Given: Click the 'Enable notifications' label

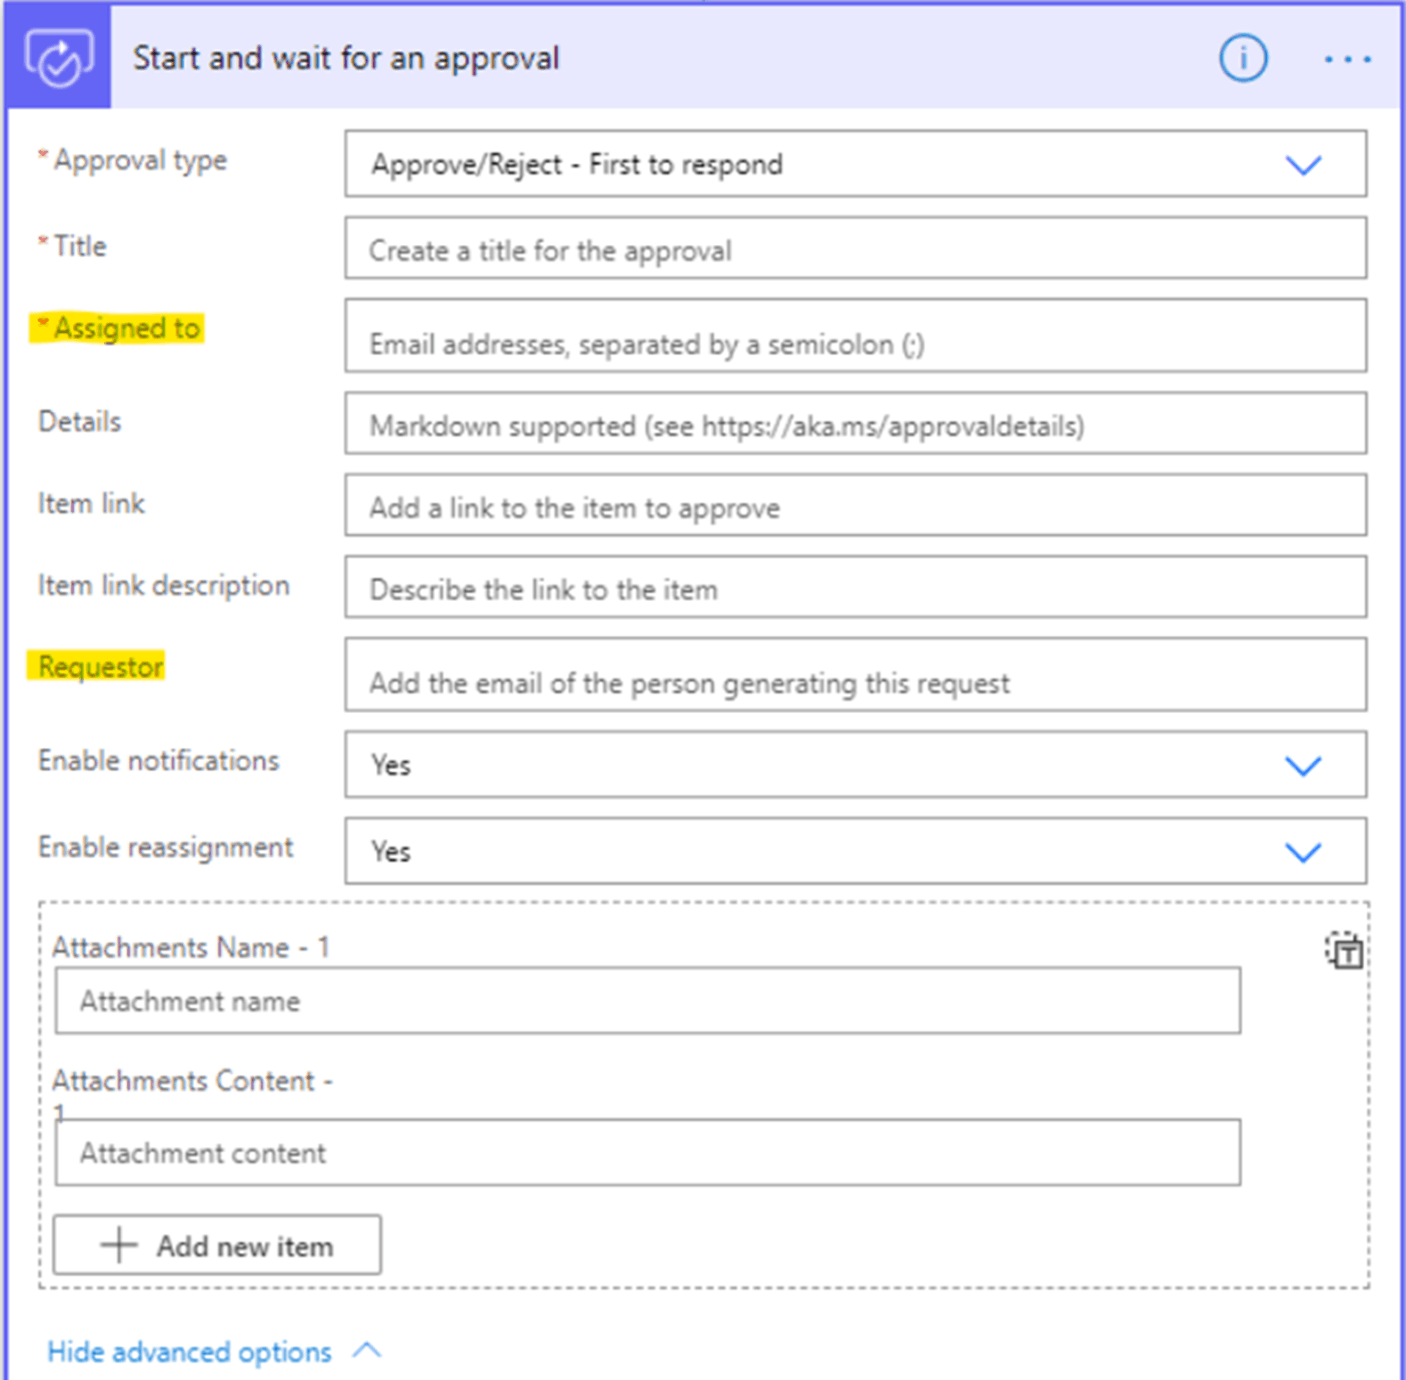Looking at the screenshot, I should 159,761.
